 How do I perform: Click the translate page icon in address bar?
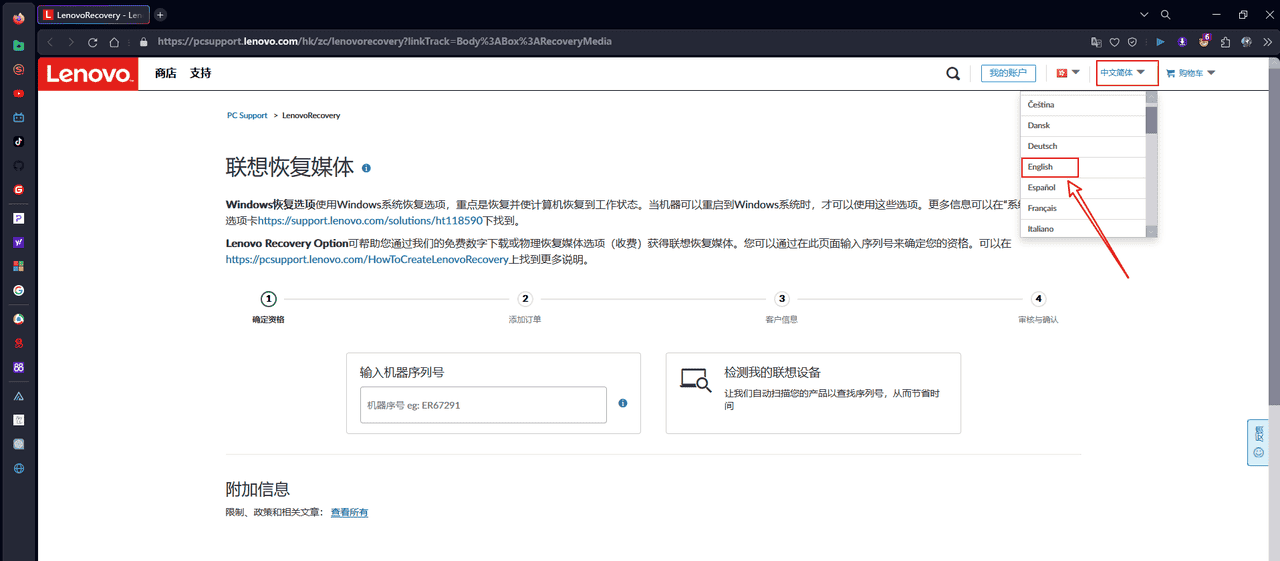[x=1097, y=42]
